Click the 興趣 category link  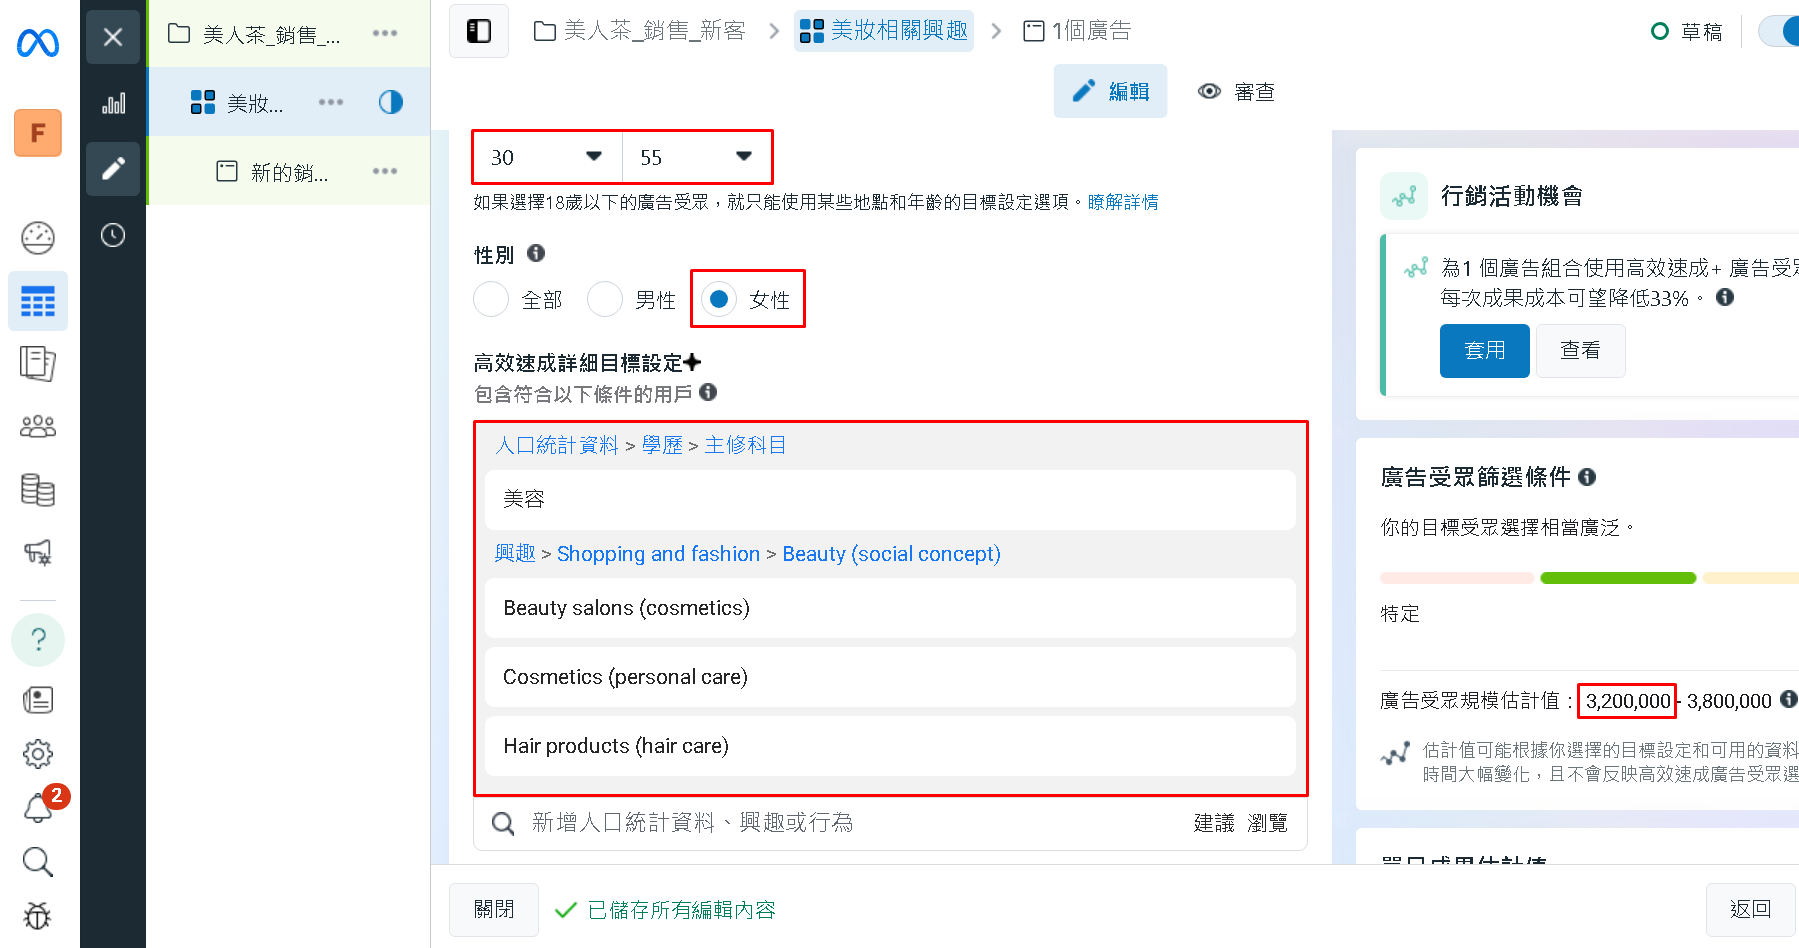click(x=515, y=553)
